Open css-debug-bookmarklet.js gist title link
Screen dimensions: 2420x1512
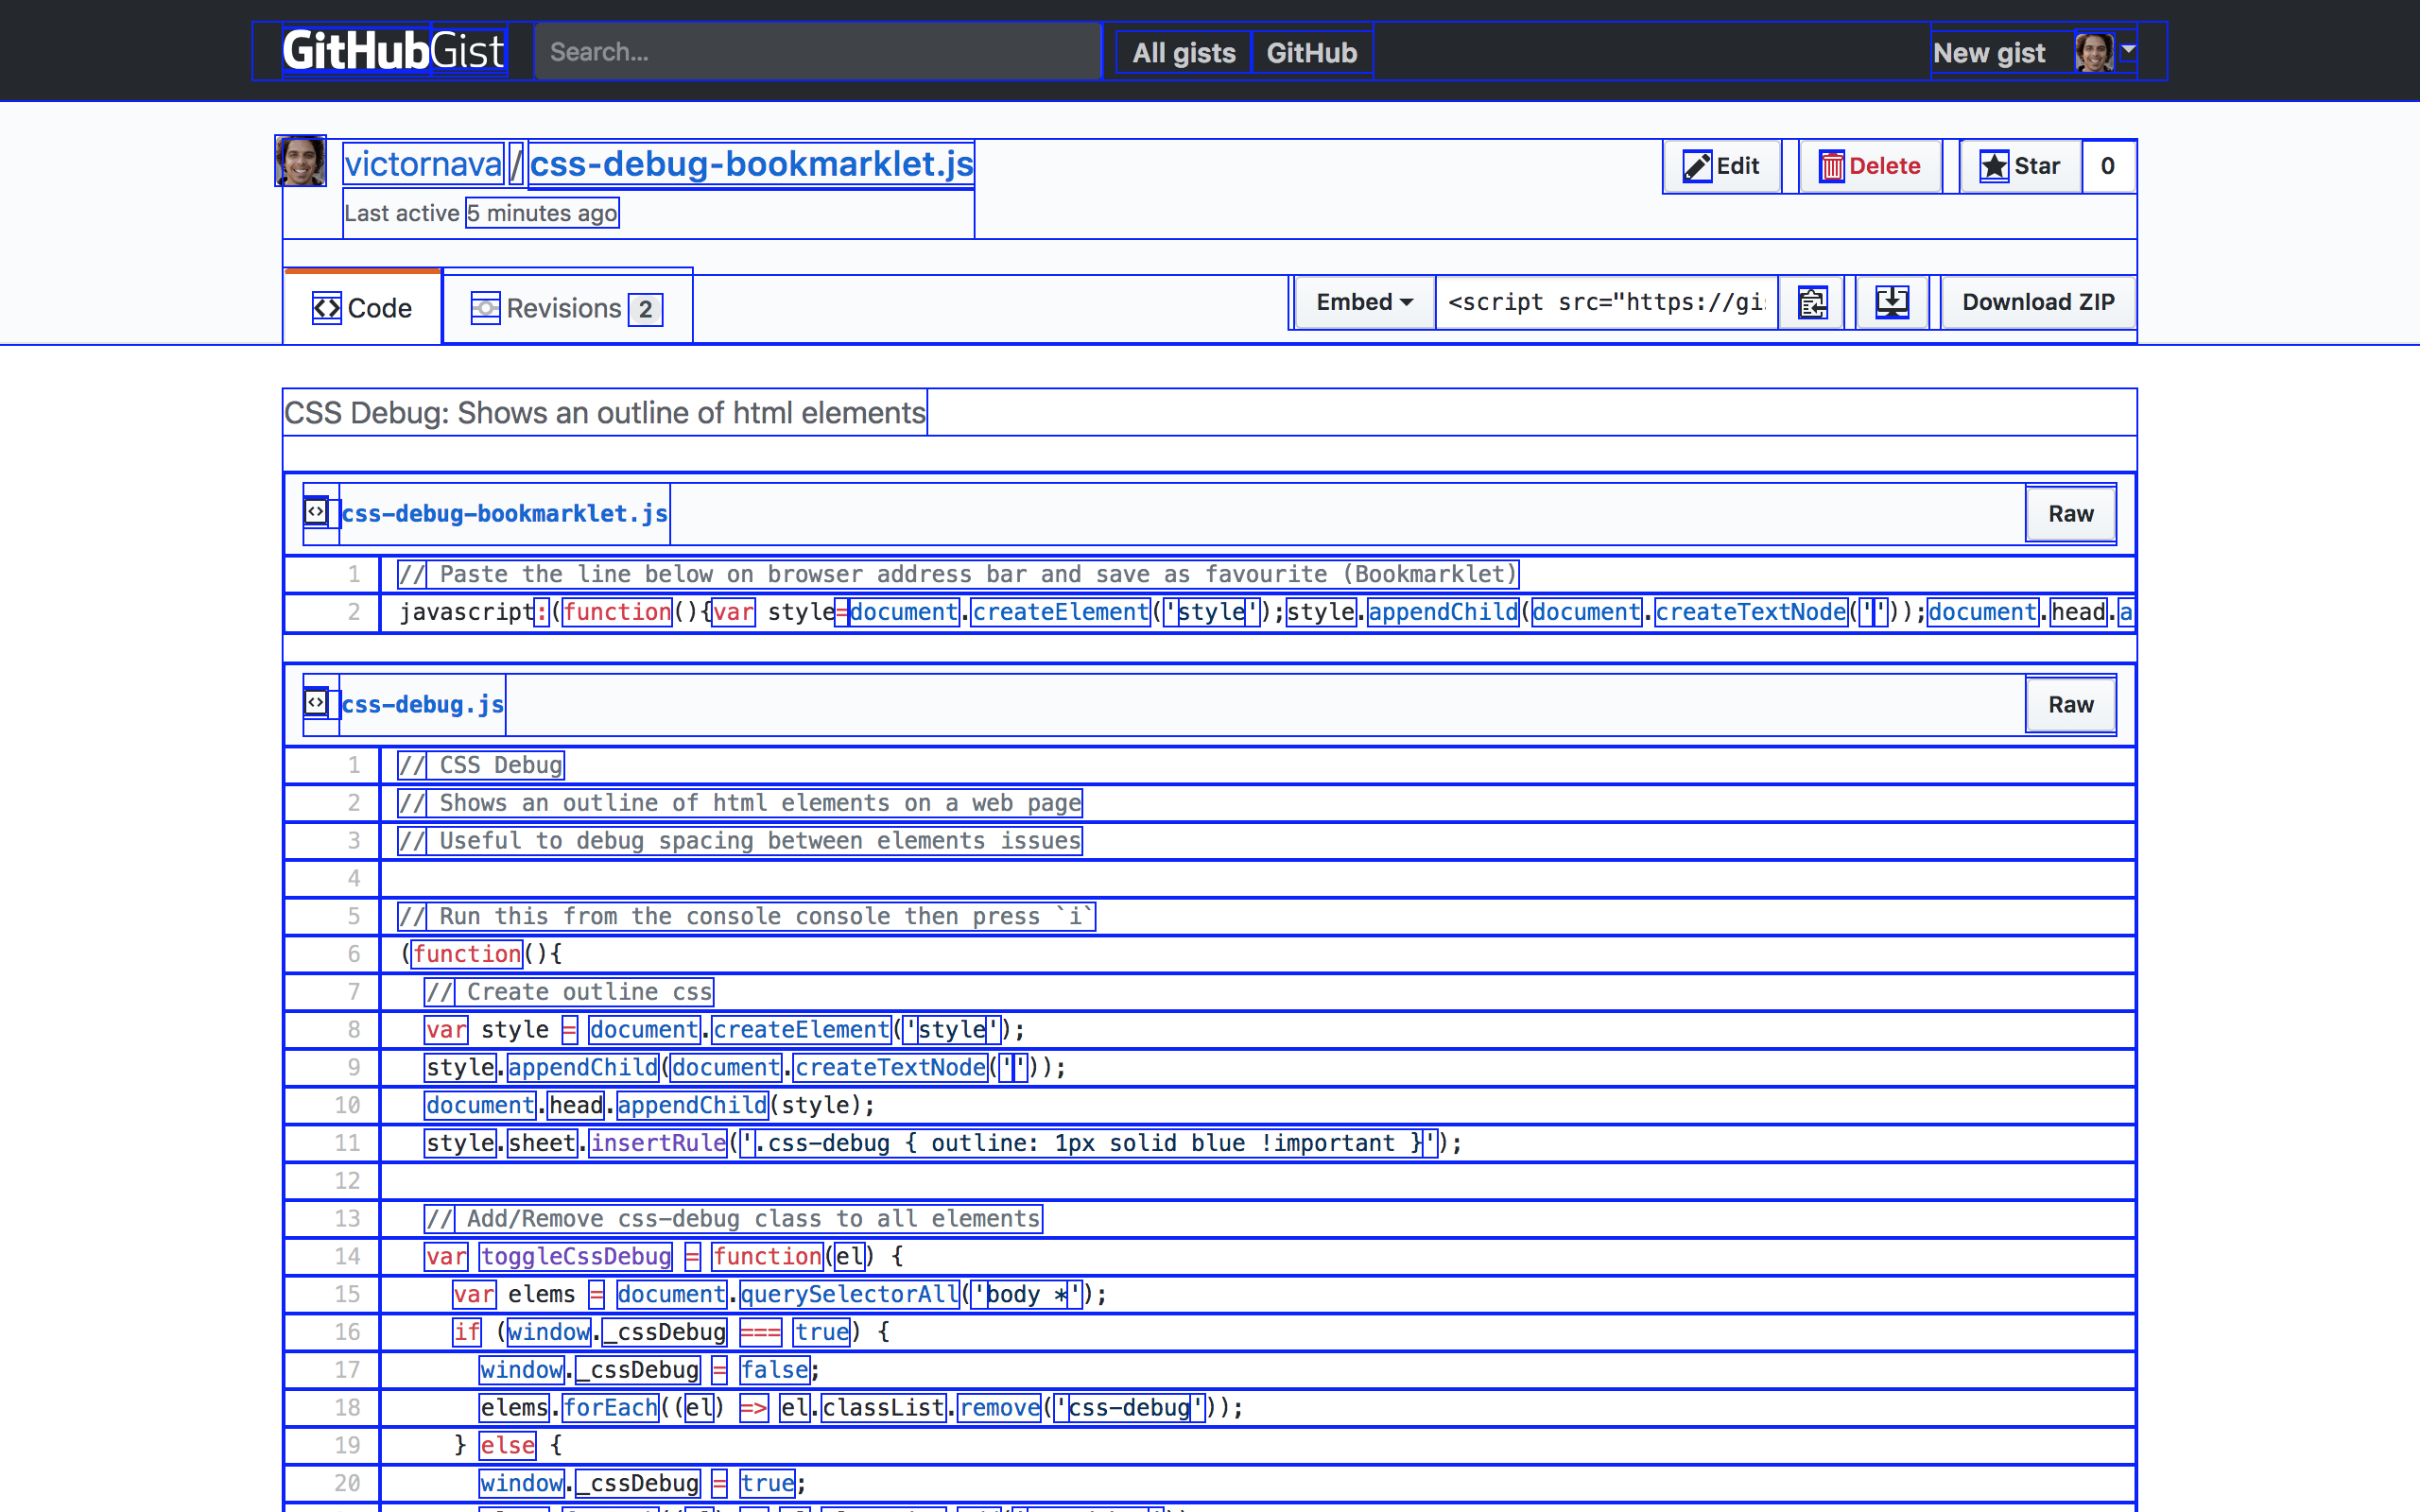pos(751,164)
